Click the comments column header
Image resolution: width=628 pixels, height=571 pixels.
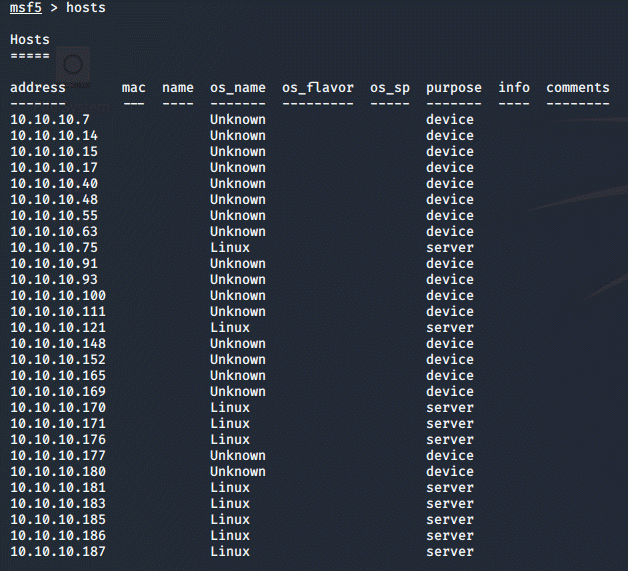point(578,88)
